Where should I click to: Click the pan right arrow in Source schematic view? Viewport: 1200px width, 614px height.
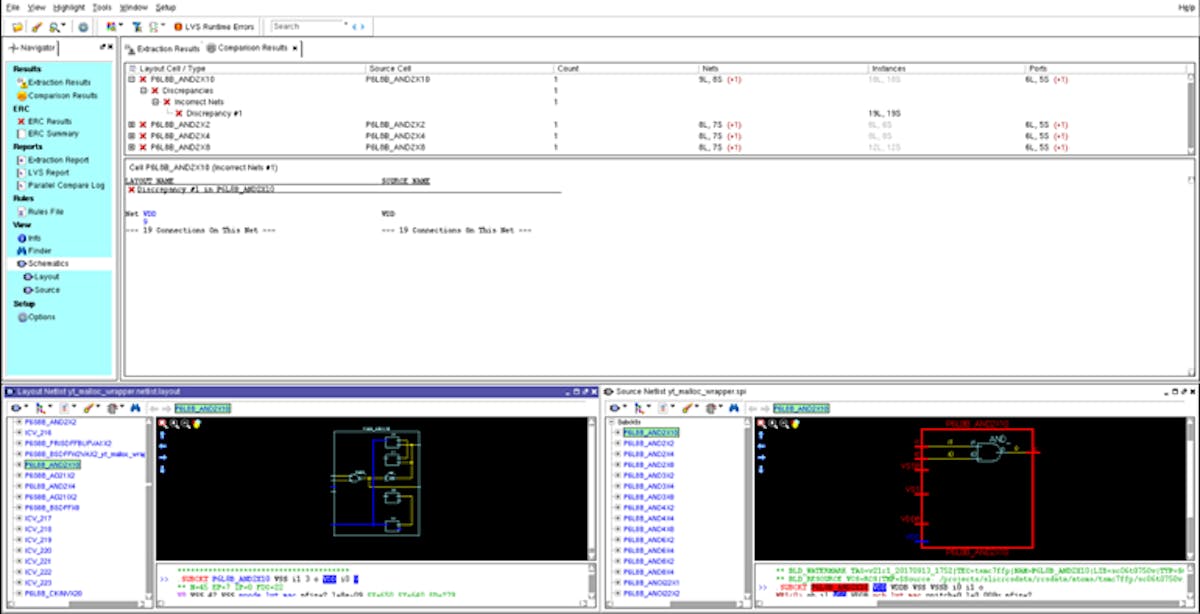click(x=763, y=458)
